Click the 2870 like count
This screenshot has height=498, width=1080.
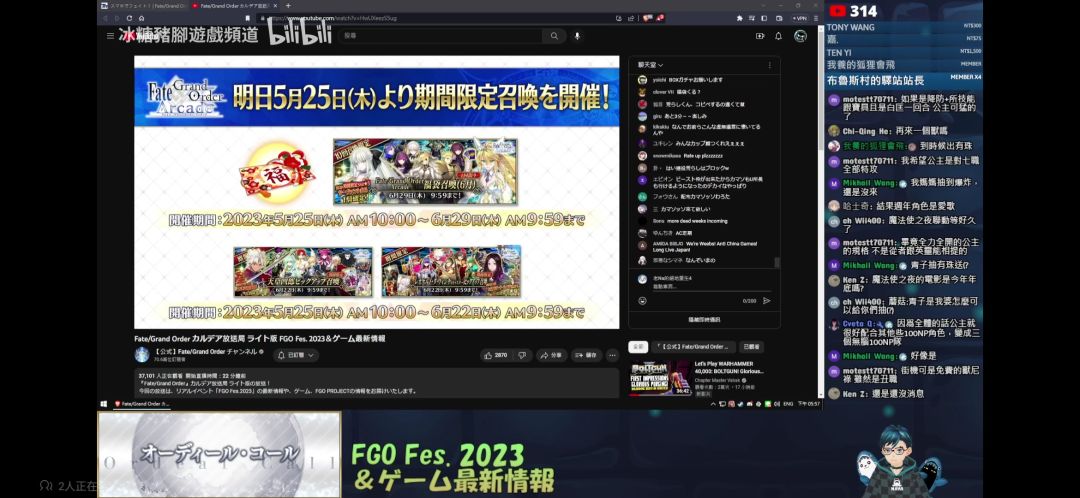click(501, 355)
